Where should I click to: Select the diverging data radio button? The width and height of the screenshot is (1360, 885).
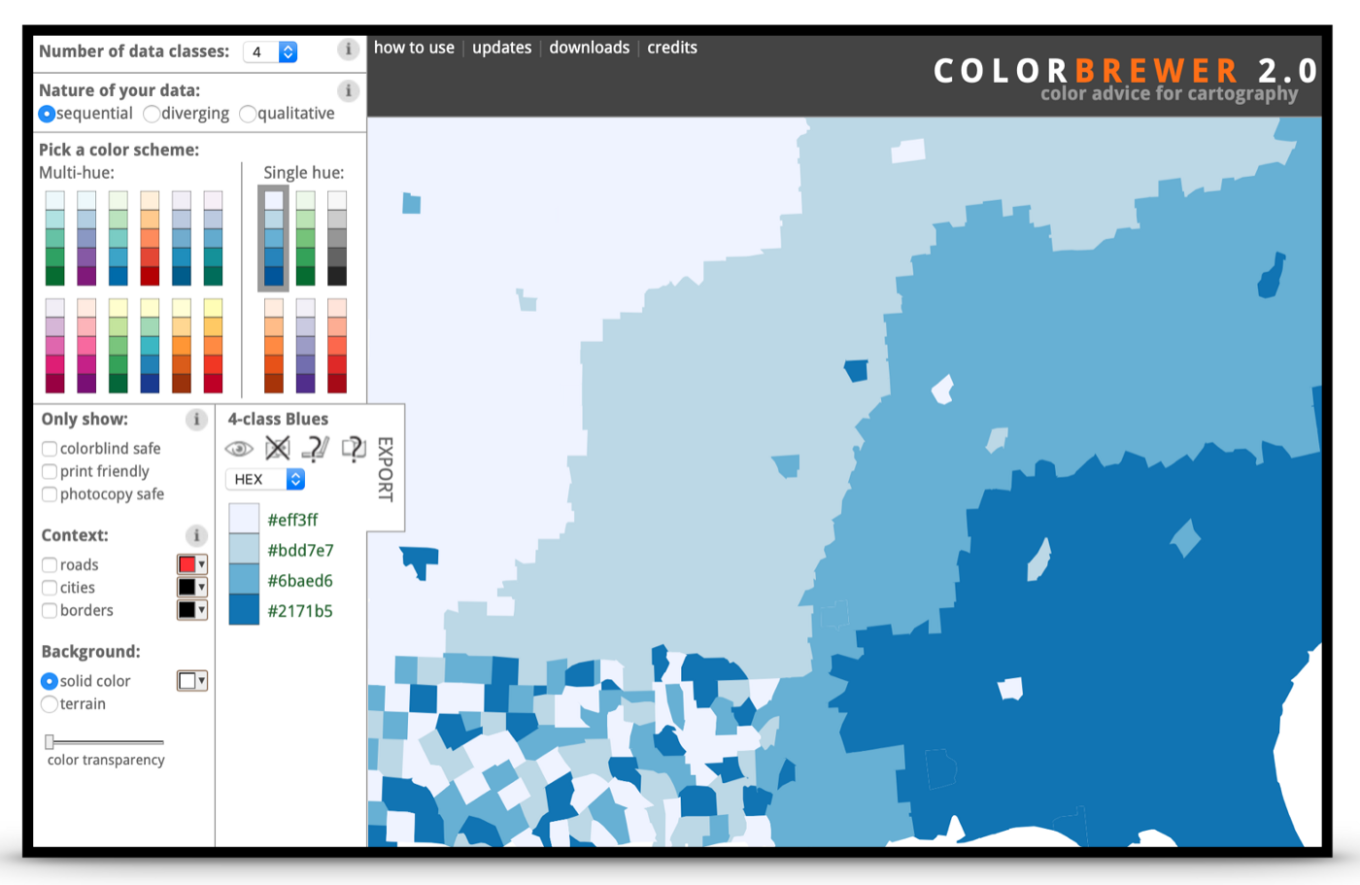[152, 114]
